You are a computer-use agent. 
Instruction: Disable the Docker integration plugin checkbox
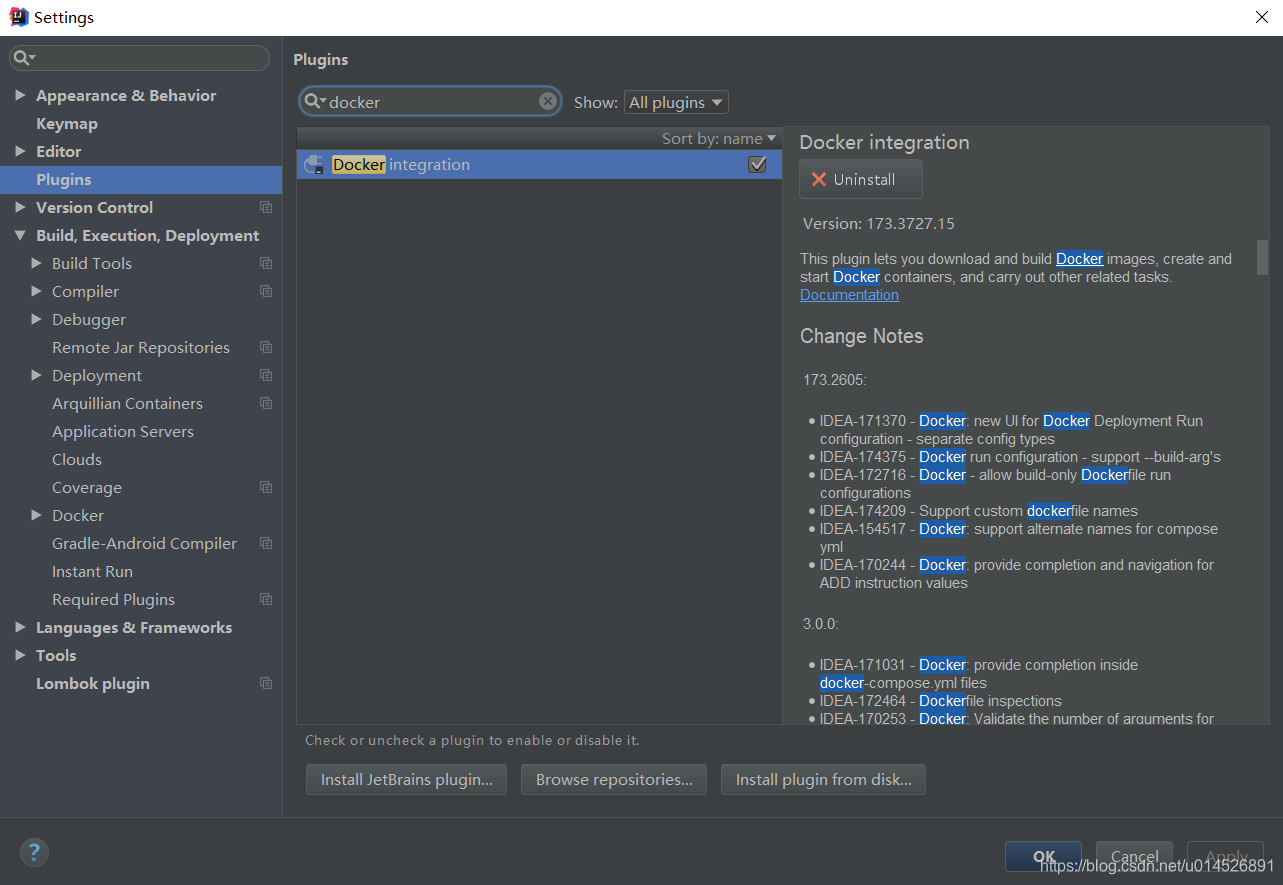coord(757,164)
